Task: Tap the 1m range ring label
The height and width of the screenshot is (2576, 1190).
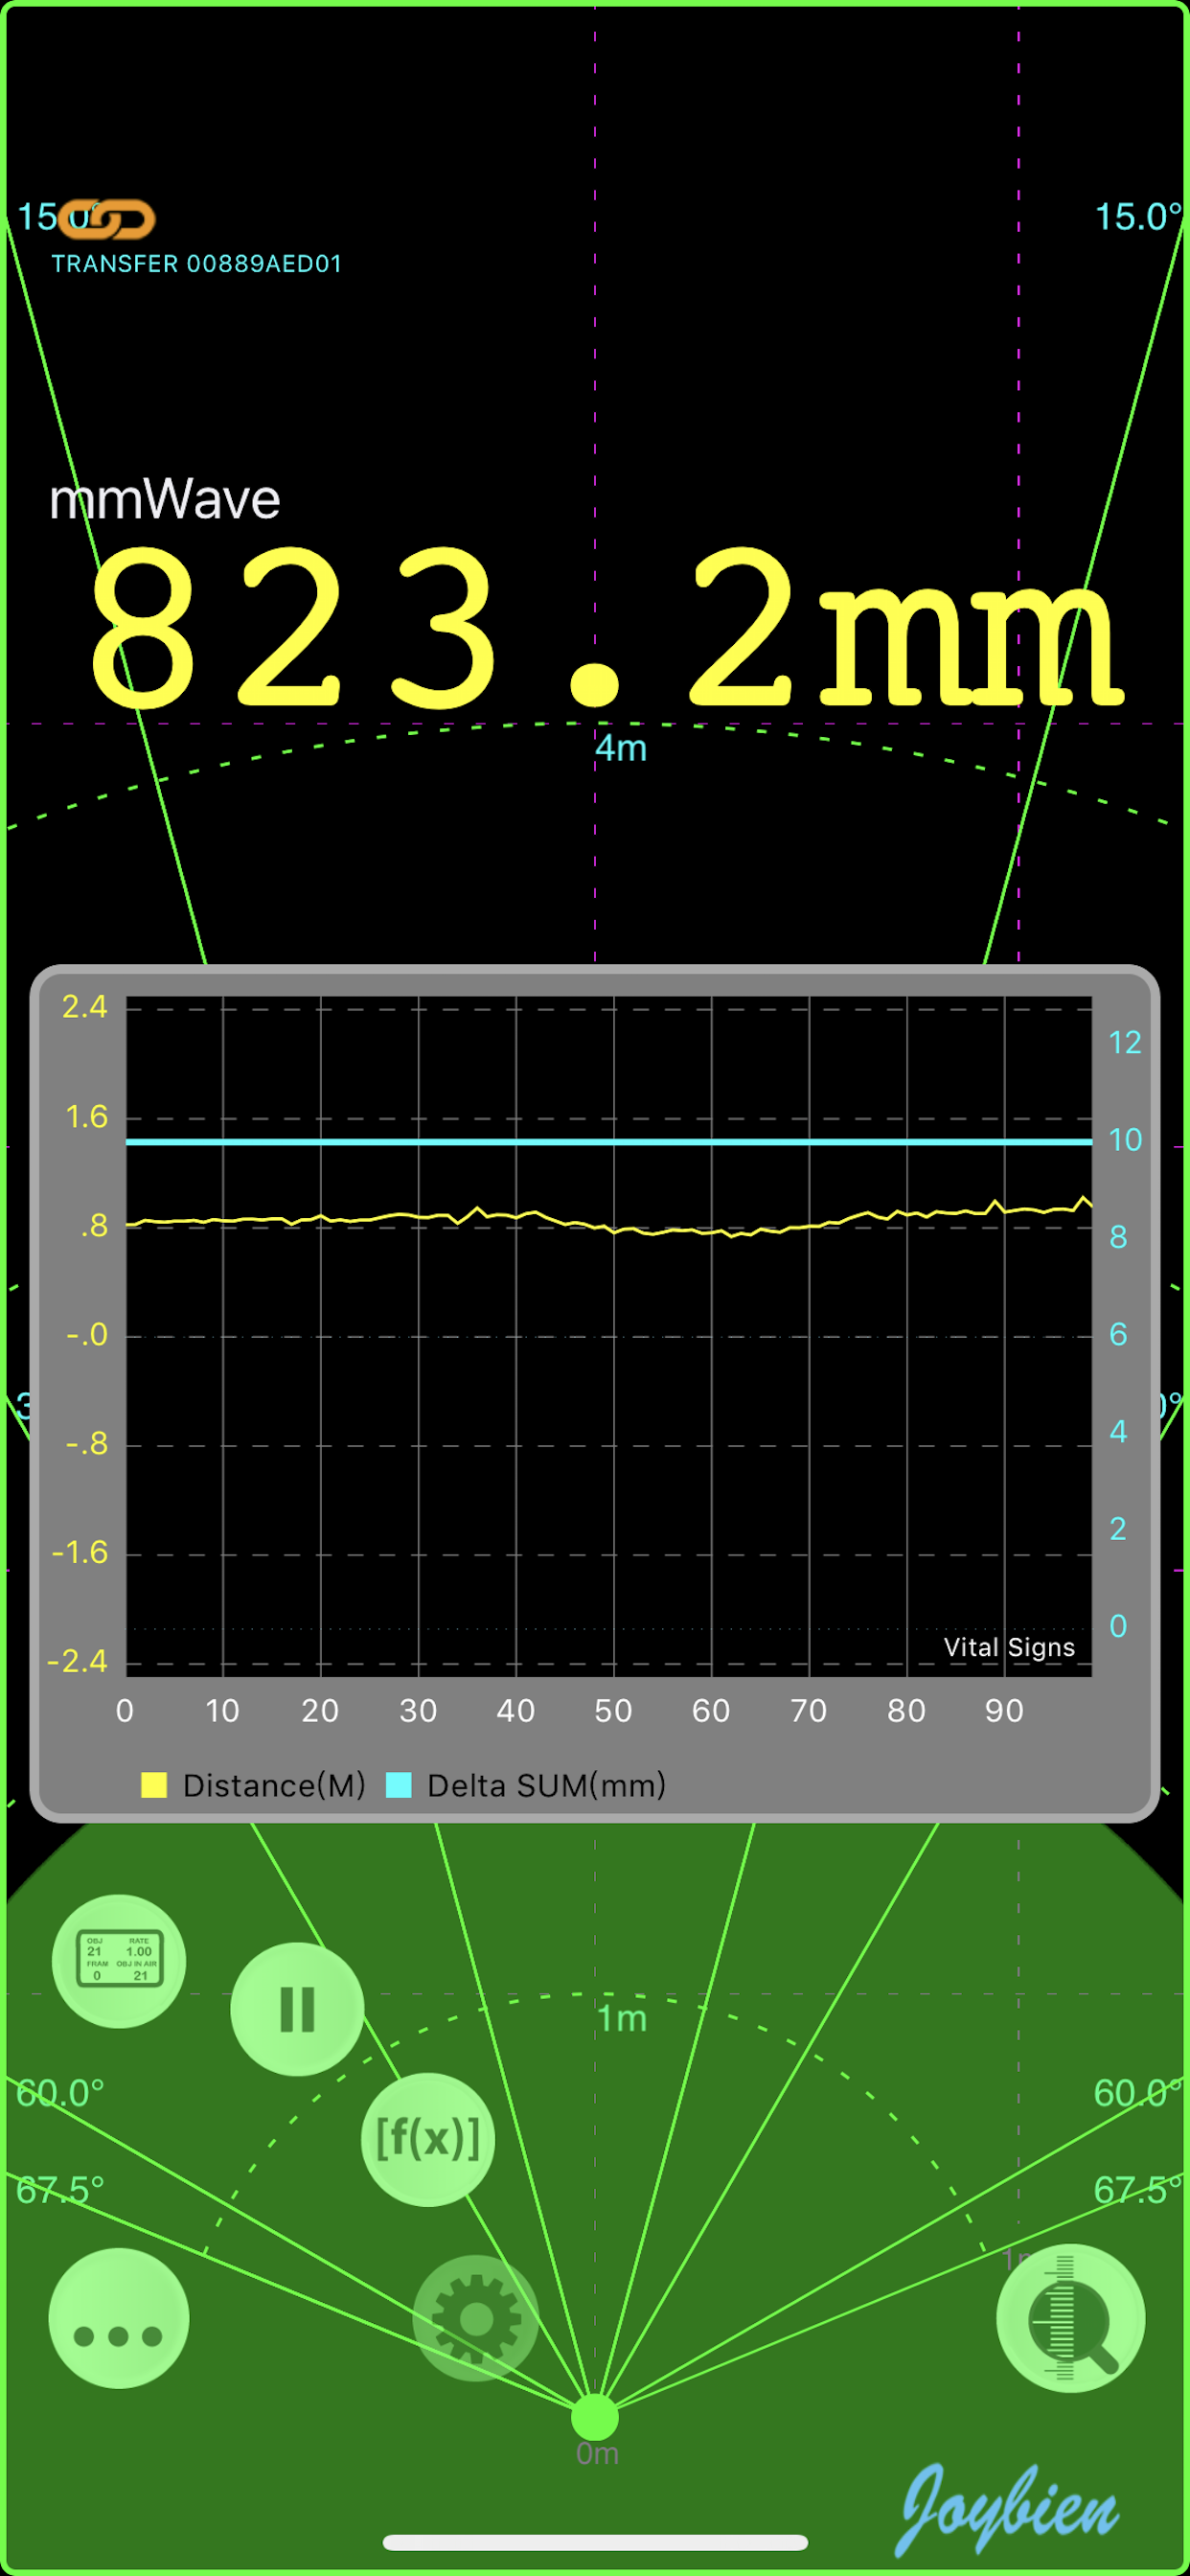Action: (622, 2019)
